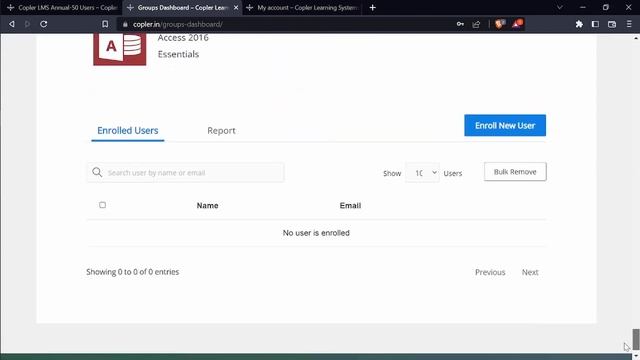
Task: Open the tab search chevron
Action: [x=560, y=7]
